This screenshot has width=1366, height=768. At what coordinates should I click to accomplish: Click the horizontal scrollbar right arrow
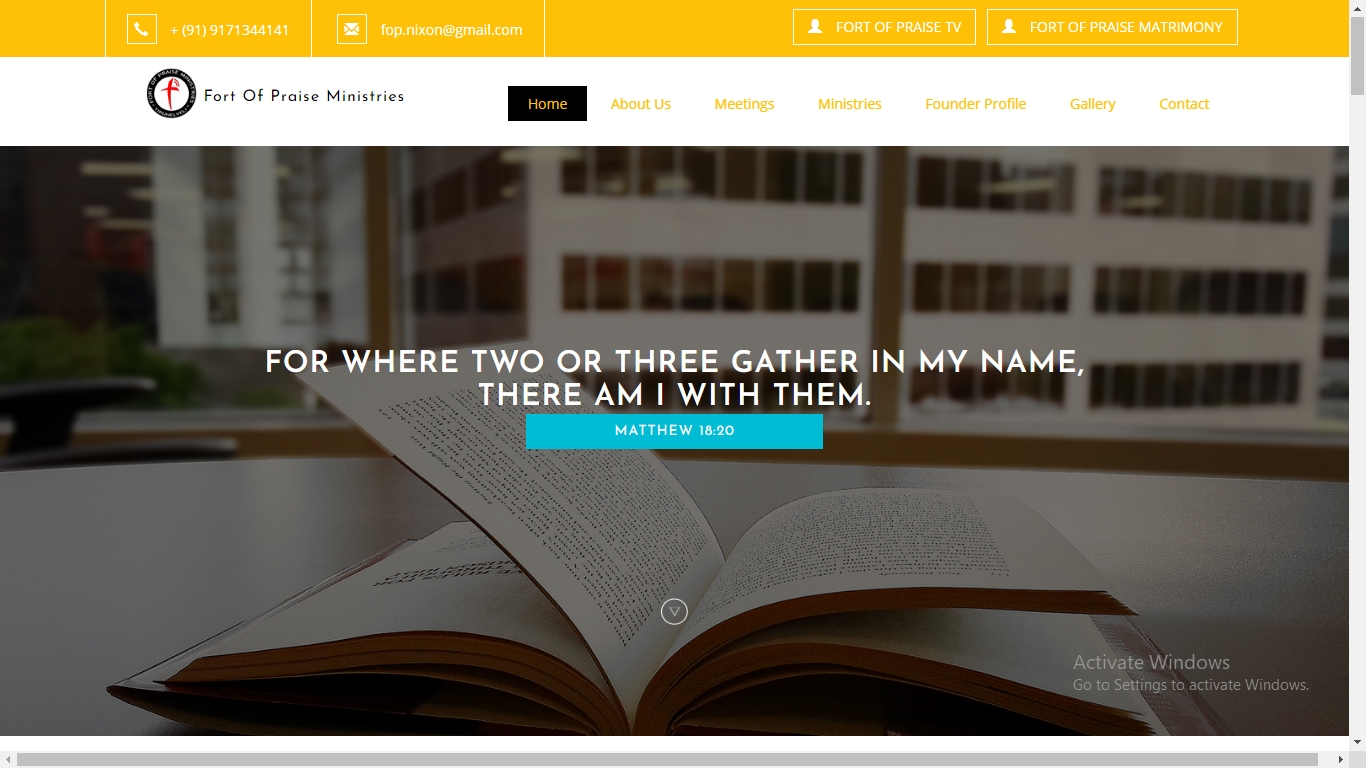tap(1340, 760)
